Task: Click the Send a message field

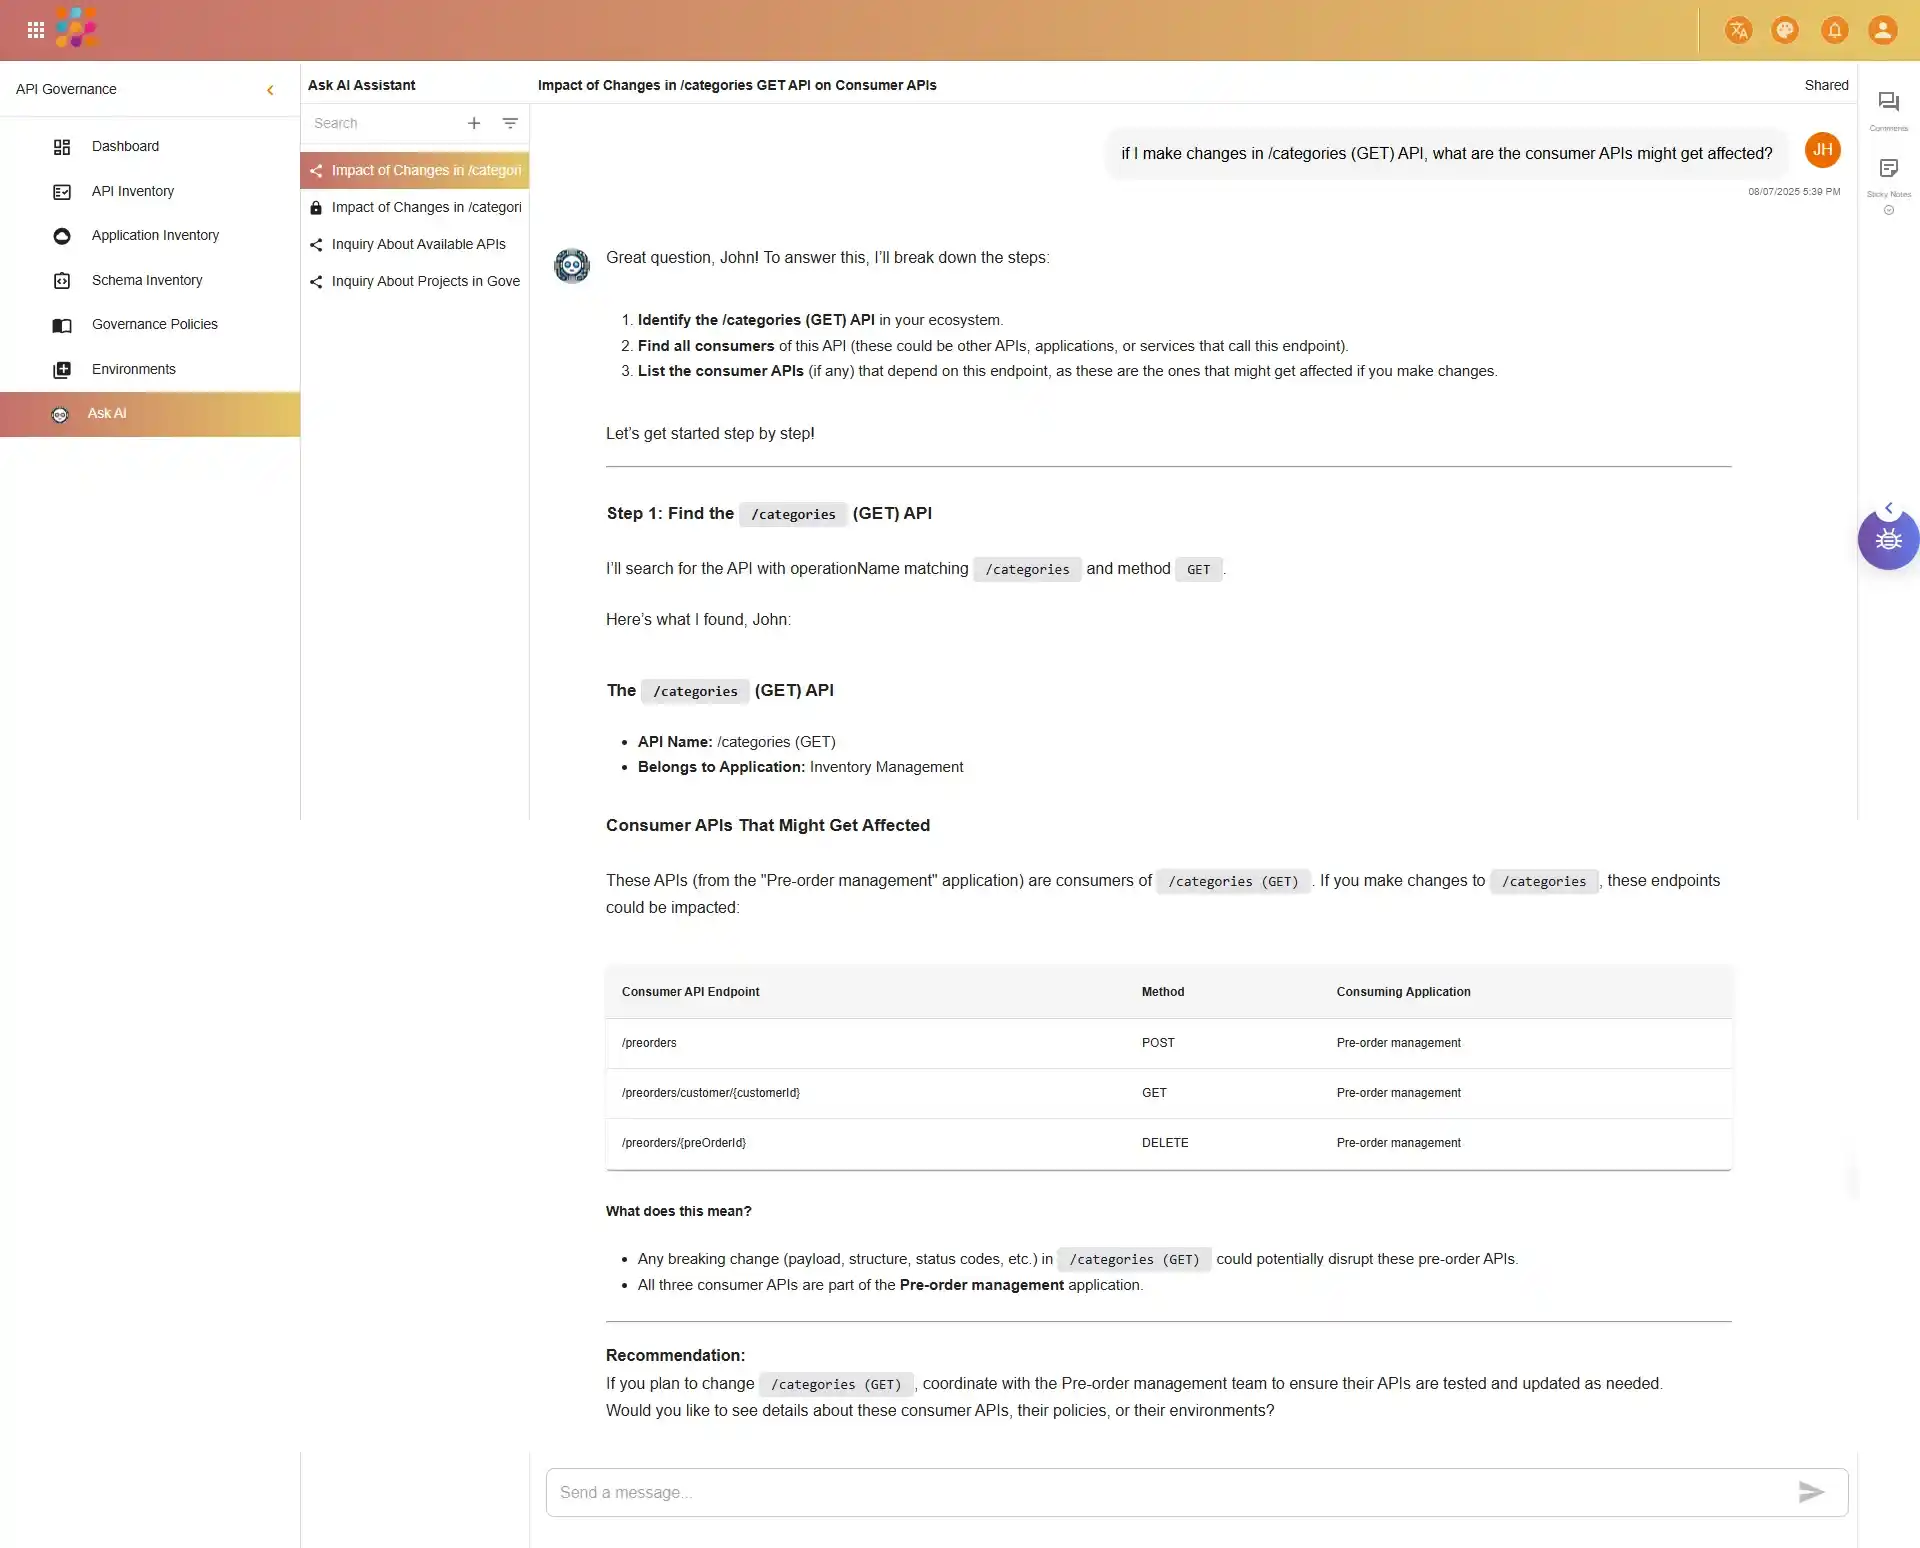Action: (1160, 1492)
